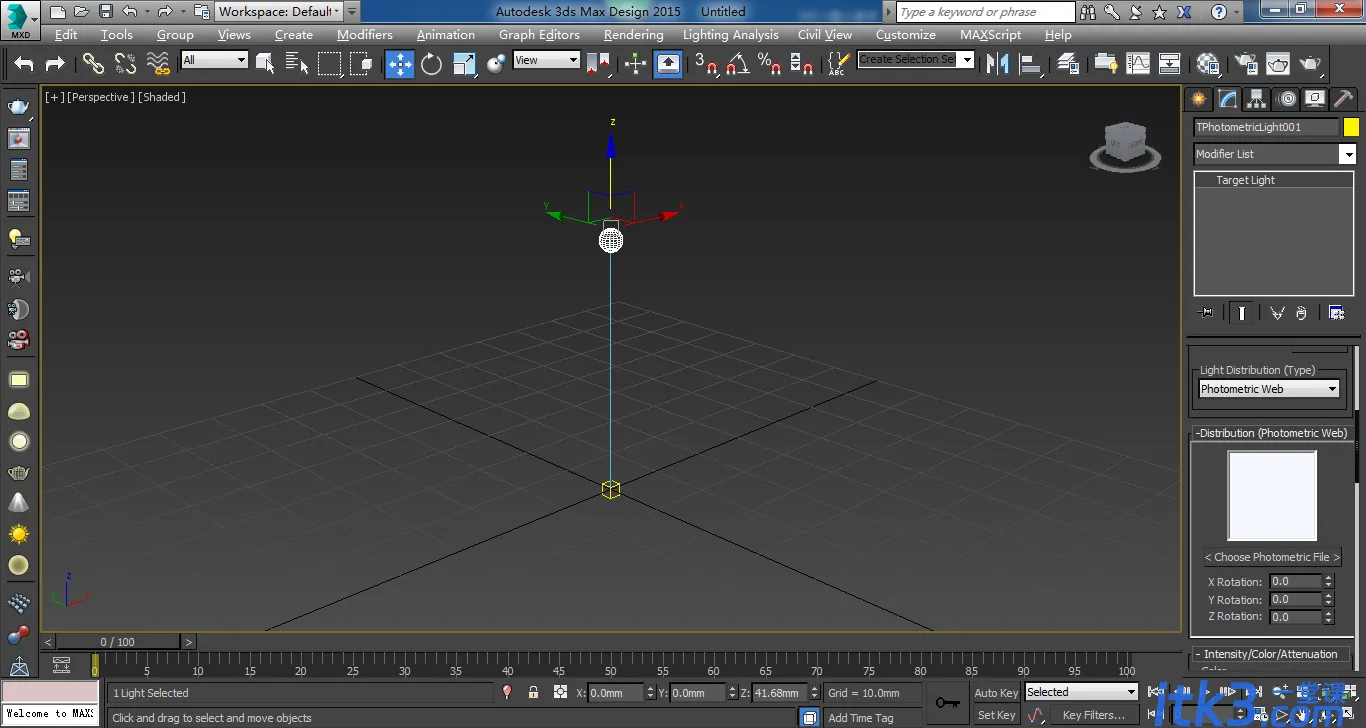The image size is (1366, 728).
Task: Click the Align tool icon
Action: click(x=1030, y=64)
